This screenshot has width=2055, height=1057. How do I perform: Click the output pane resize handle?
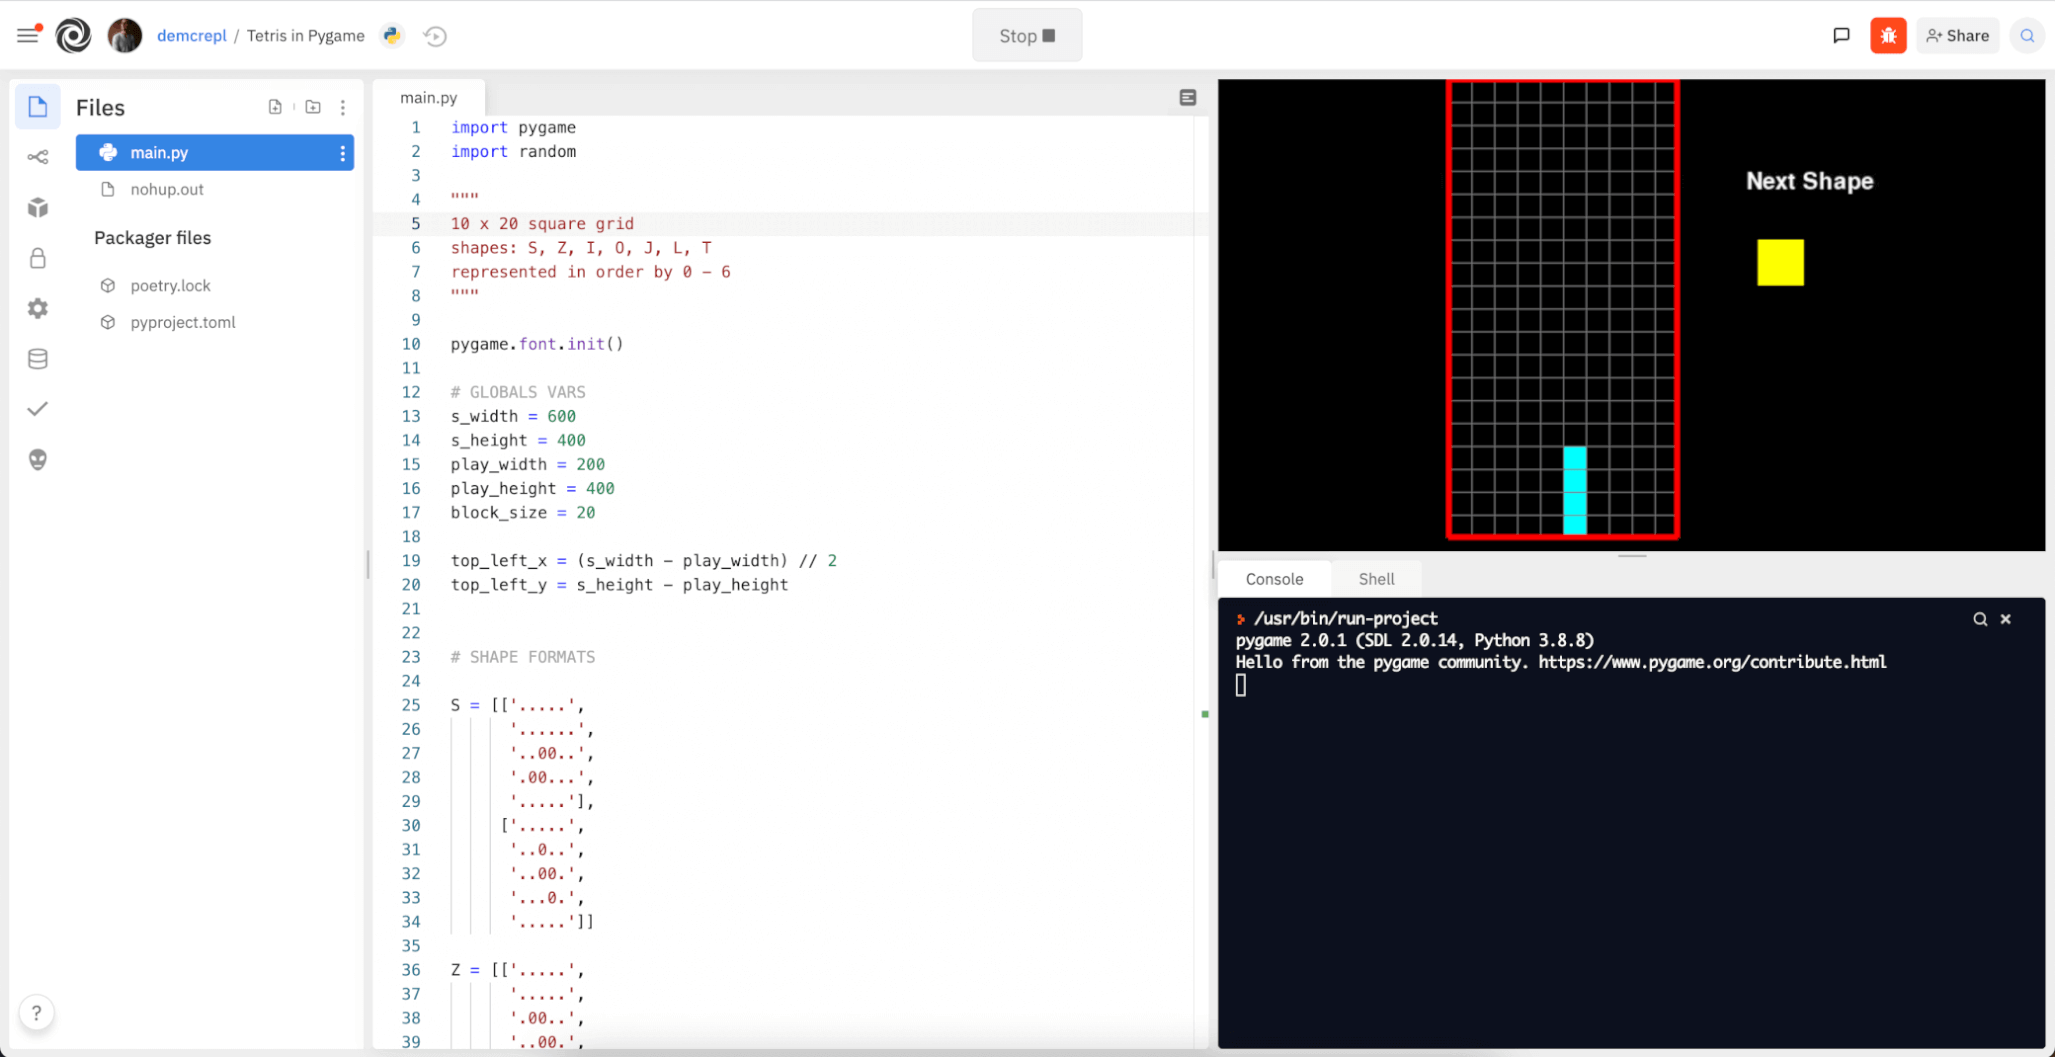[1632, 555]
